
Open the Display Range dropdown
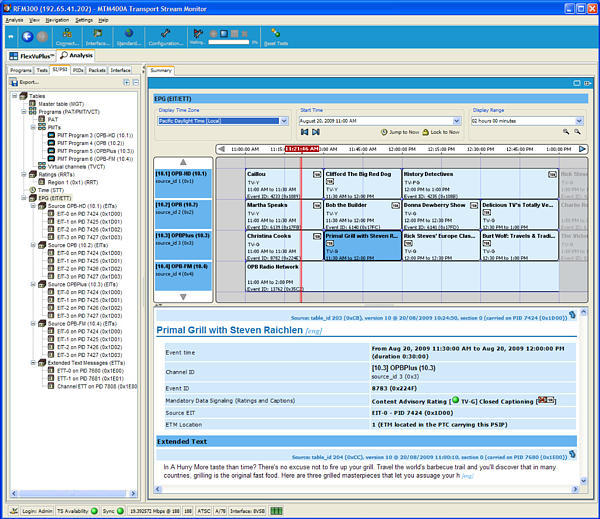[x=579, y=120]
